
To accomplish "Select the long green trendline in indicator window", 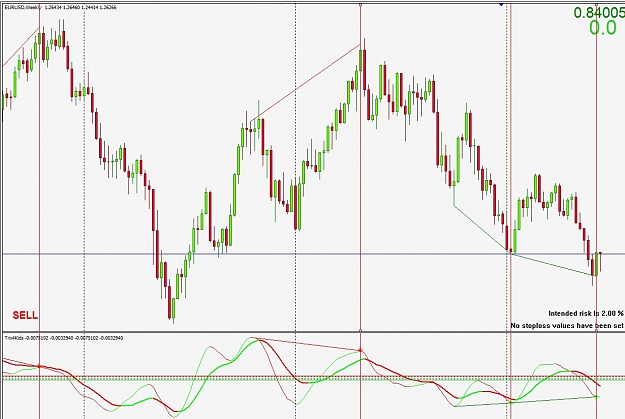I will [x=525, y=401].
